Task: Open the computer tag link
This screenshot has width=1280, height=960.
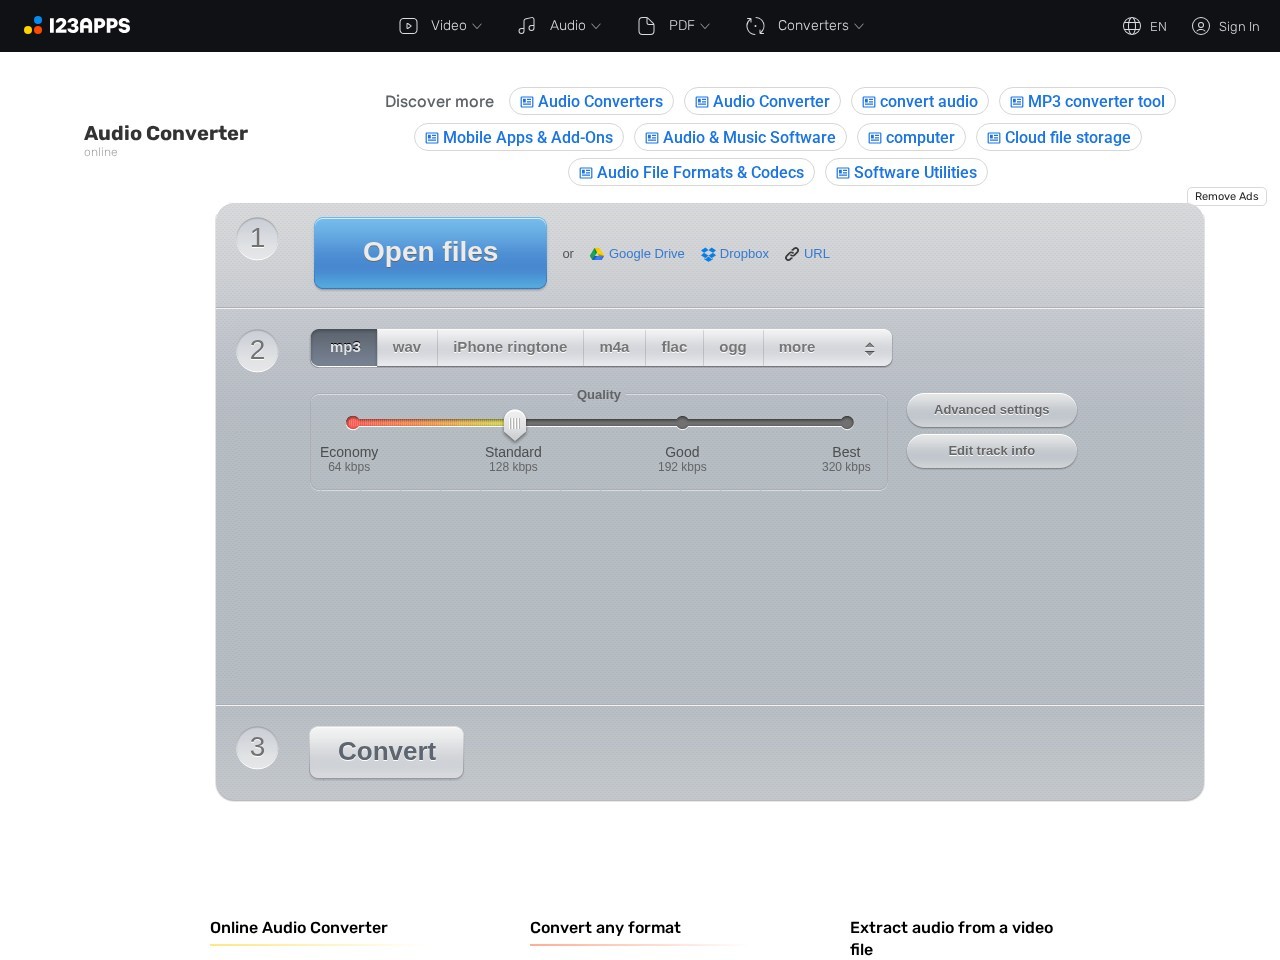Action: (x=911, y=138)
